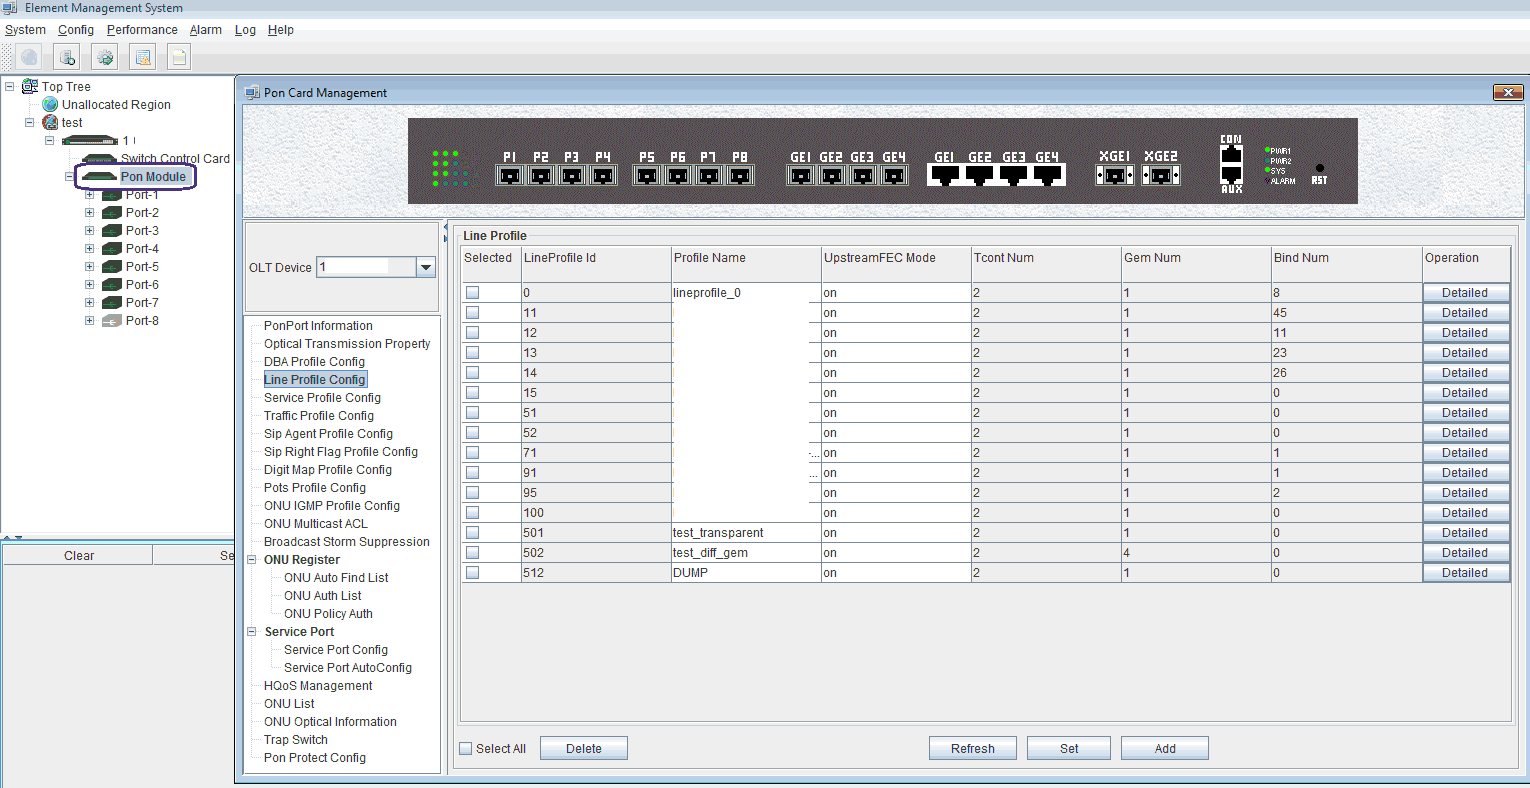Open the Alarm menu
This screenshot has width=1530, height=788.
pyautogui.click(x=206, y=30)
